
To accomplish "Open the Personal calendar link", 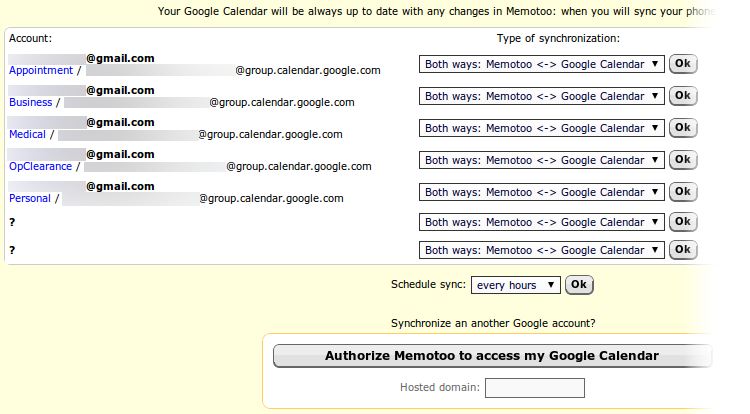I will point(30,199).
